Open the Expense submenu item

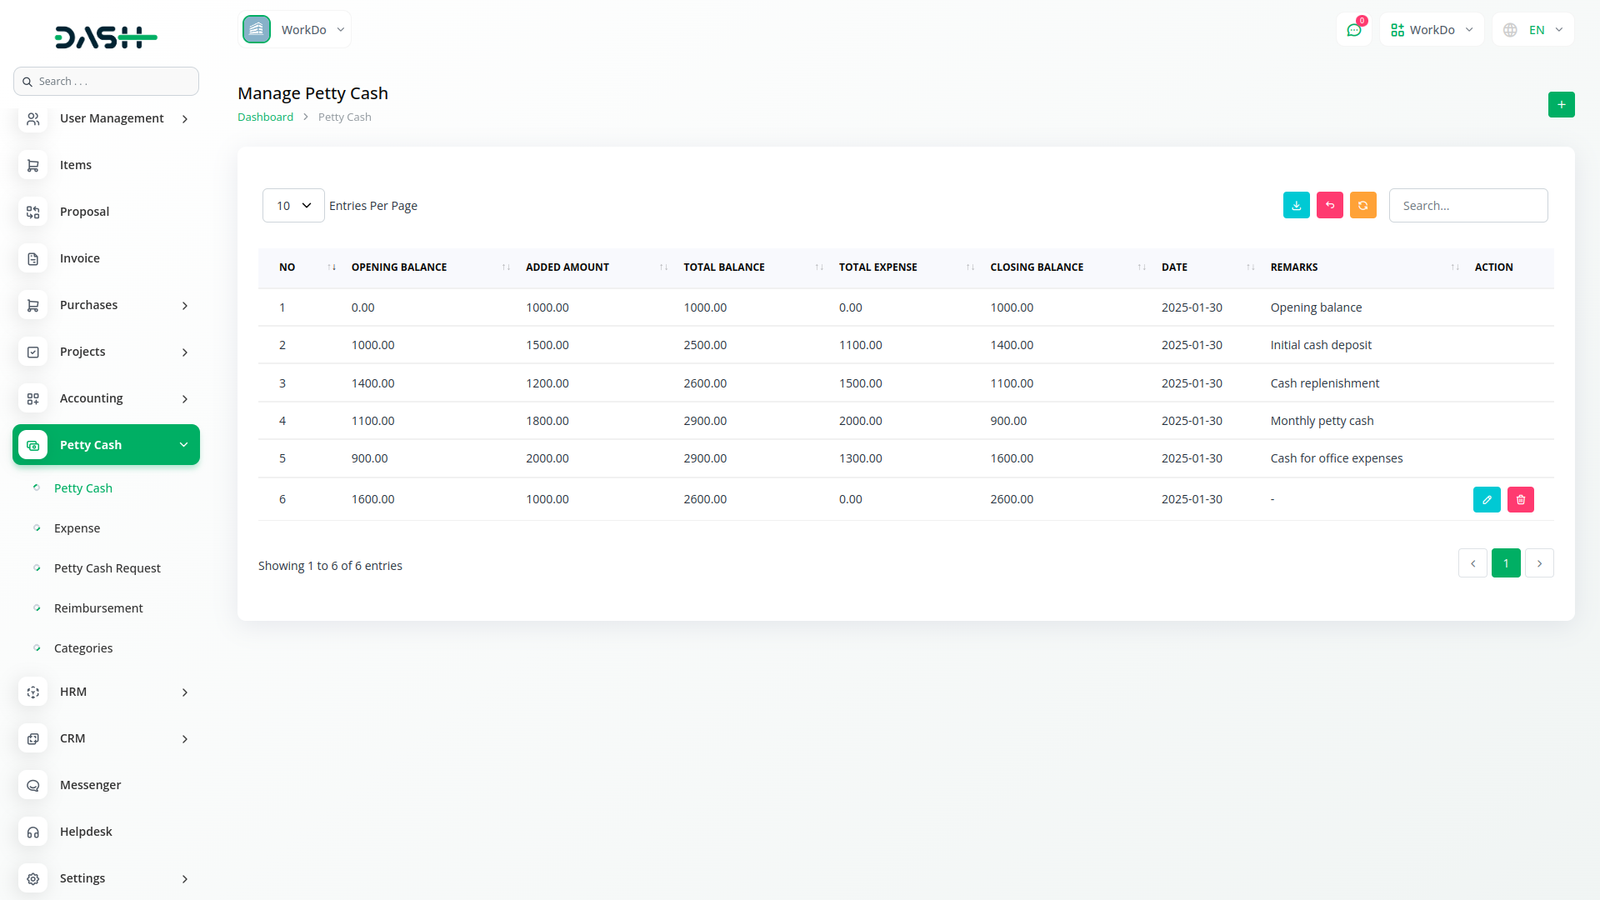77,528
